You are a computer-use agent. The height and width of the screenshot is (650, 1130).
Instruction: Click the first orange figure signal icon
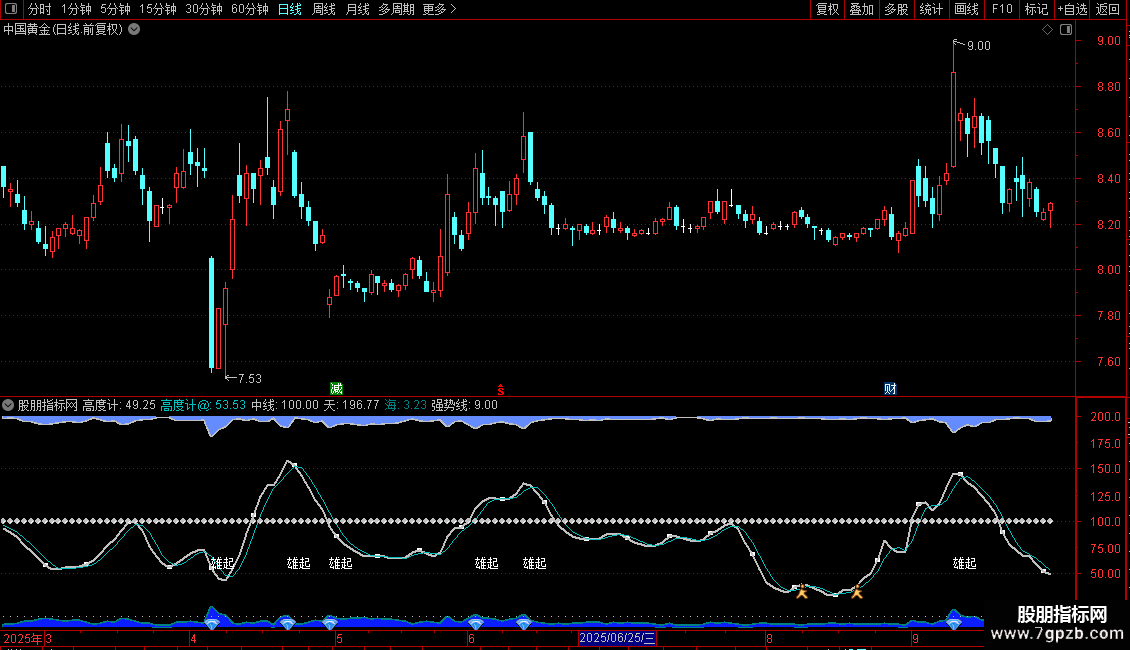click(801, 591)
